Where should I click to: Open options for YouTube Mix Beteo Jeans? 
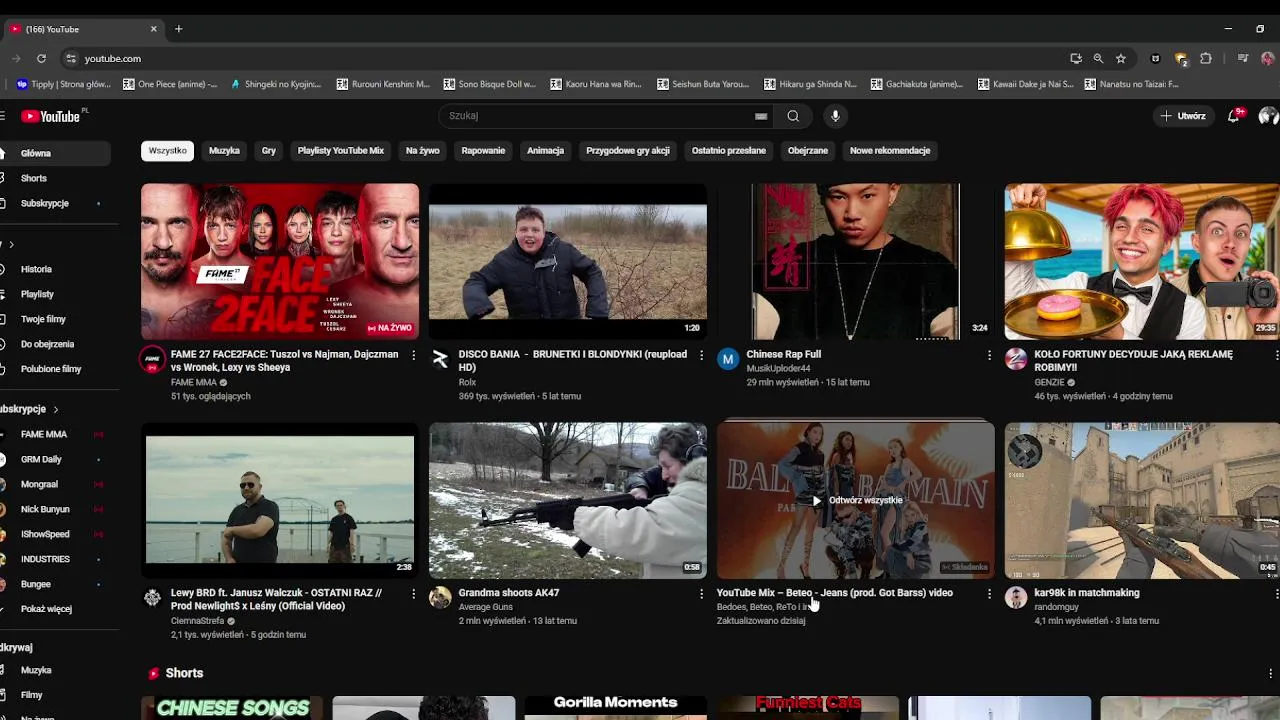point(989,594)
